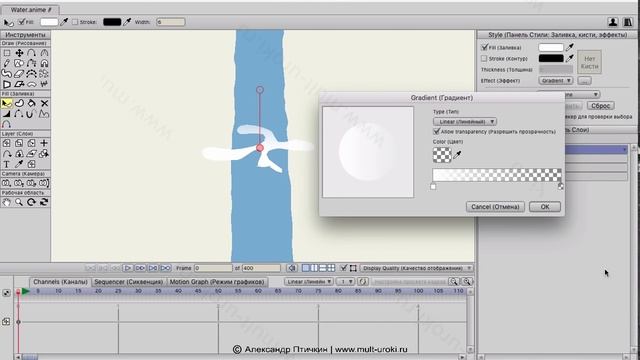Click the Delete Shape X tool
The width and height of the screenshot is (640, 360).
pyautogui.click(x=44, y=103)
